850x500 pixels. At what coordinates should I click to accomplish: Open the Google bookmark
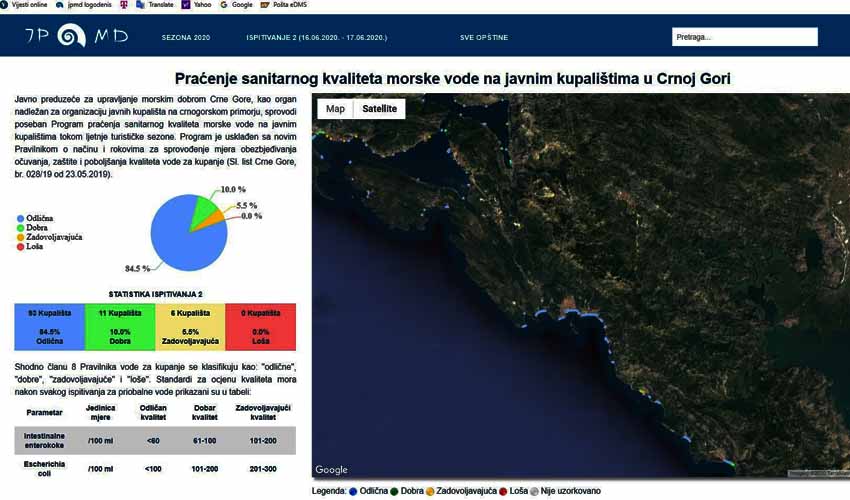tap(236, 4)
